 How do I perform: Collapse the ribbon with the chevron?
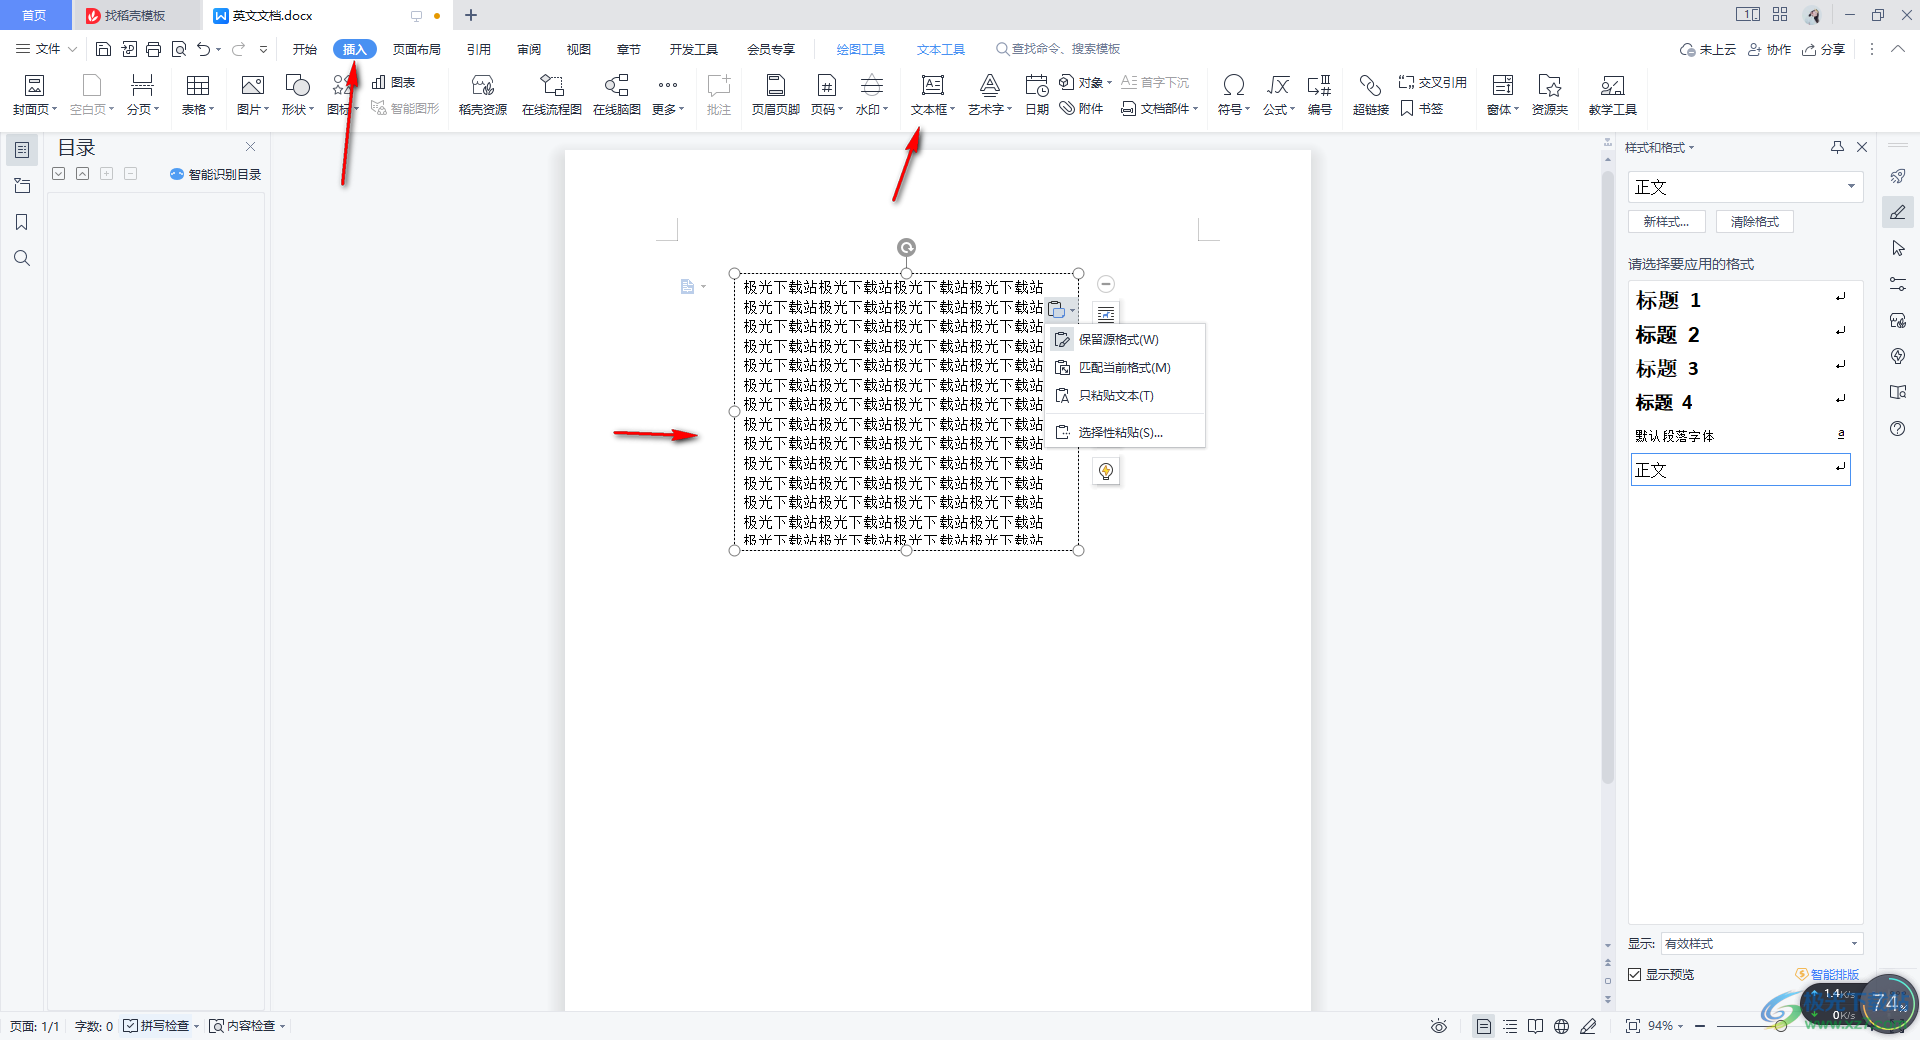(1897, 49)
